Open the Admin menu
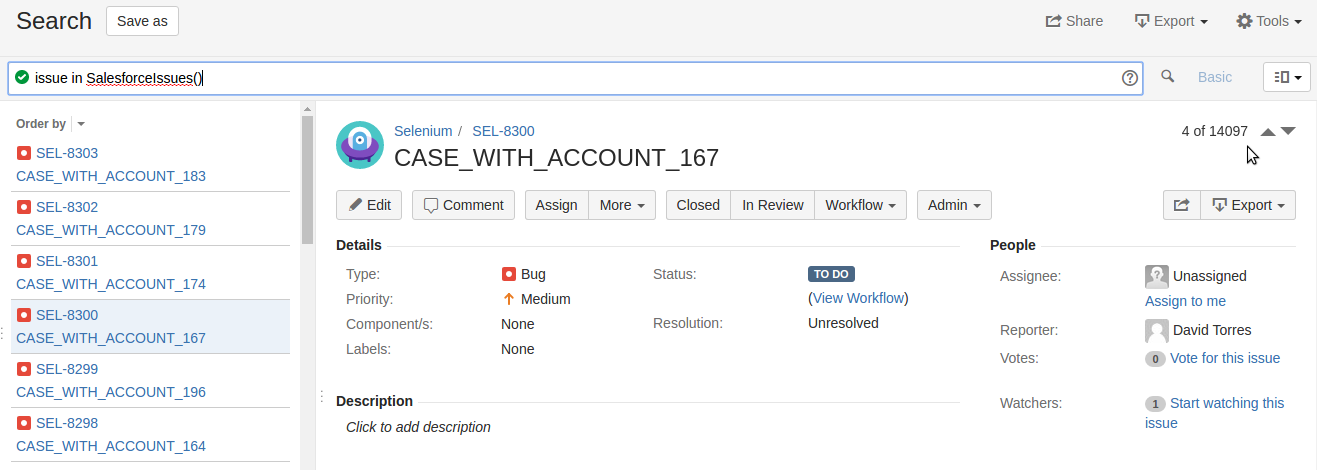The image size is (1317, 470). click(x=953, y=205)
